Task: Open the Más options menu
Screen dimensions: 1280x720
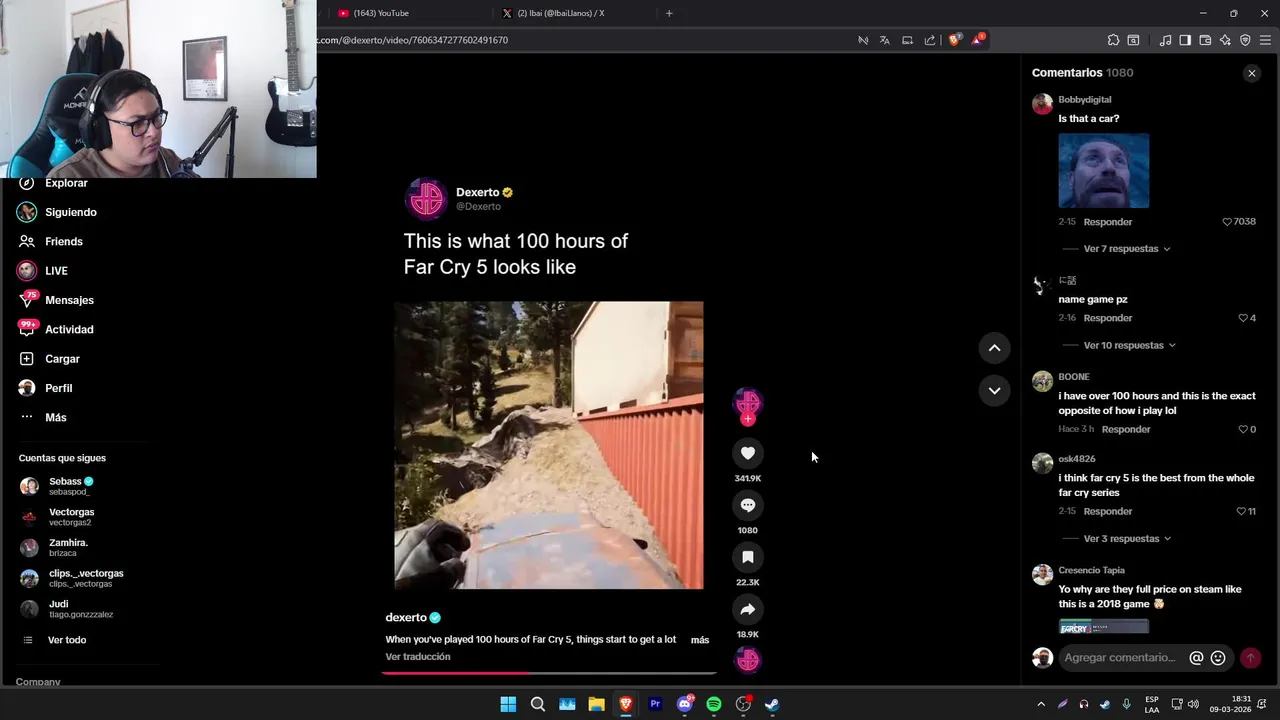Action: click(x=43, y=417)
